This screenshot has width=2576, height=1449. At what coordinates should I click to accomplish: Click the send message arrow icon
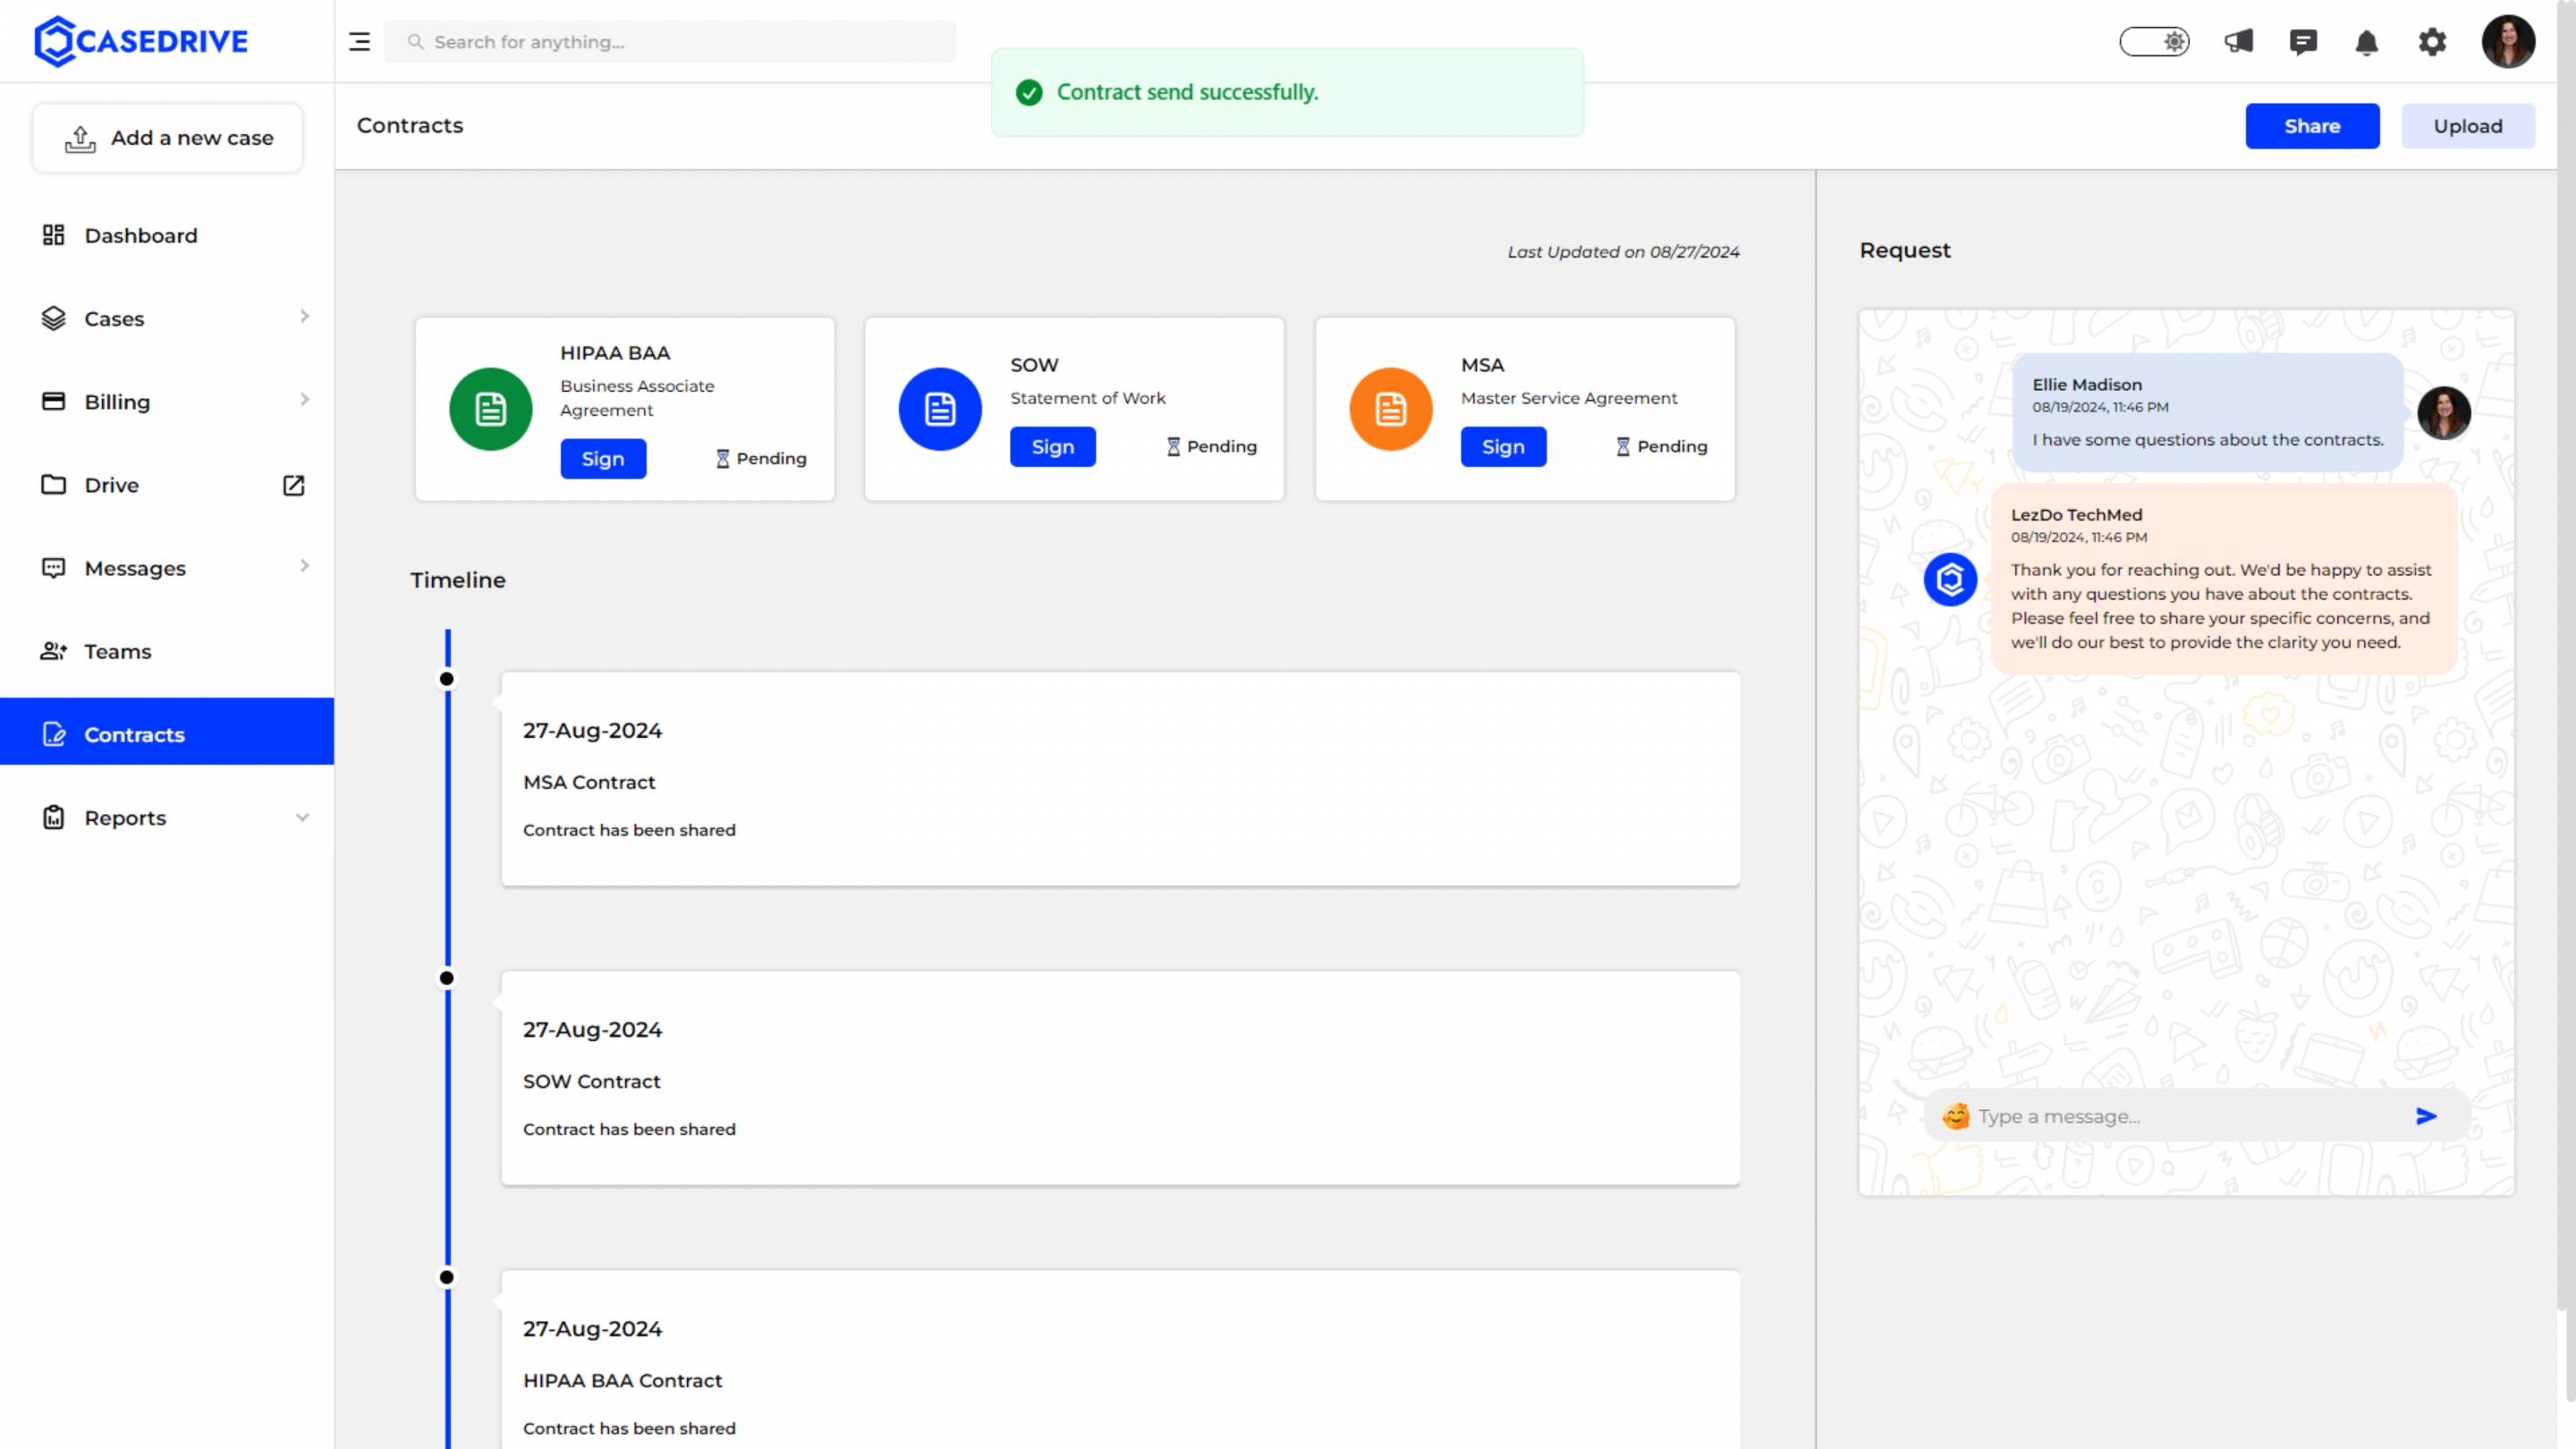2426,1116
